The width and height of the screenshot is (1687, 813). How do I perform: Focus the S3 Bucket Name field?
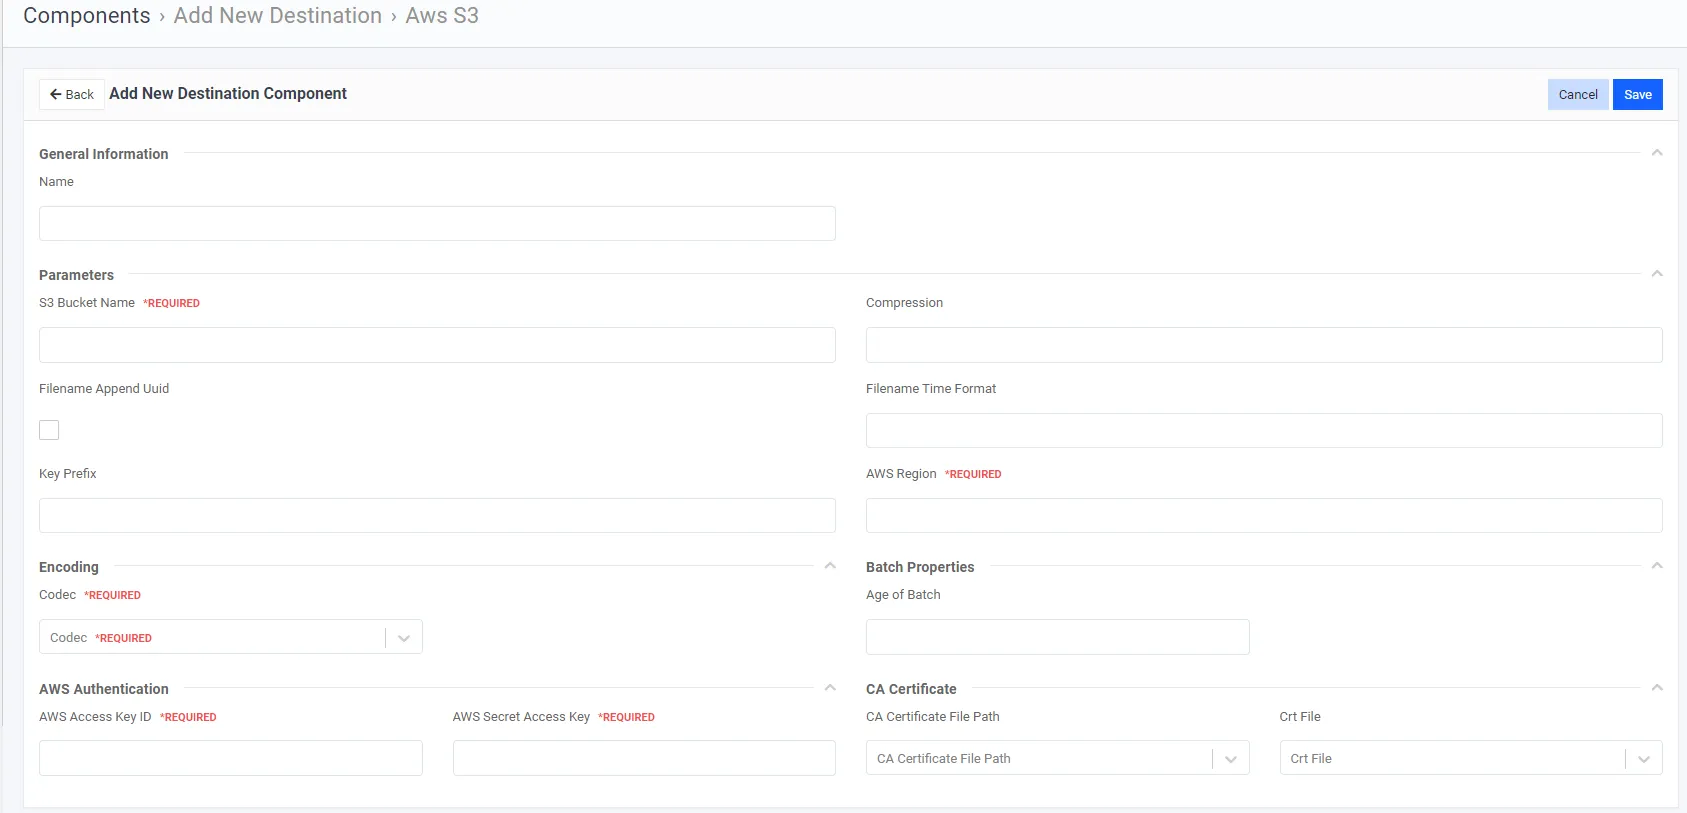(437, 345)
